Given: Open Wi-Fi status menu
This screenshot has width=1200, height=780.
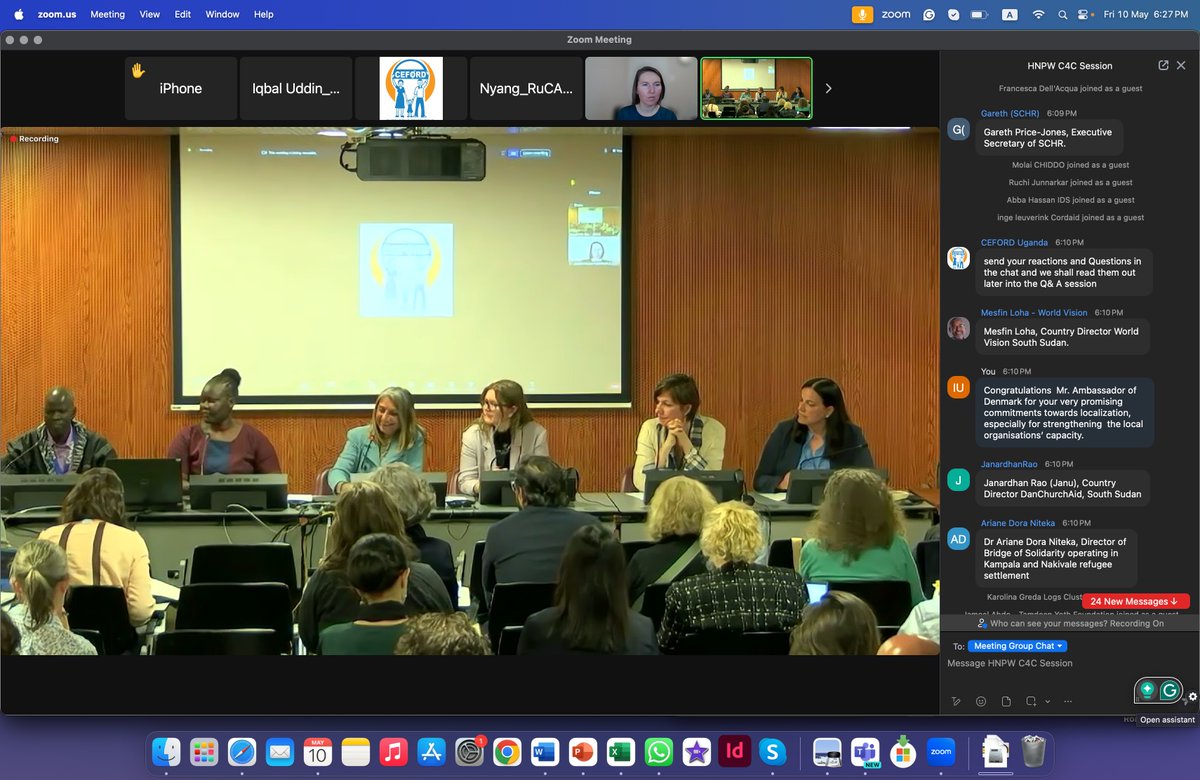Looking at the screenshot, I should point(1038,14).
